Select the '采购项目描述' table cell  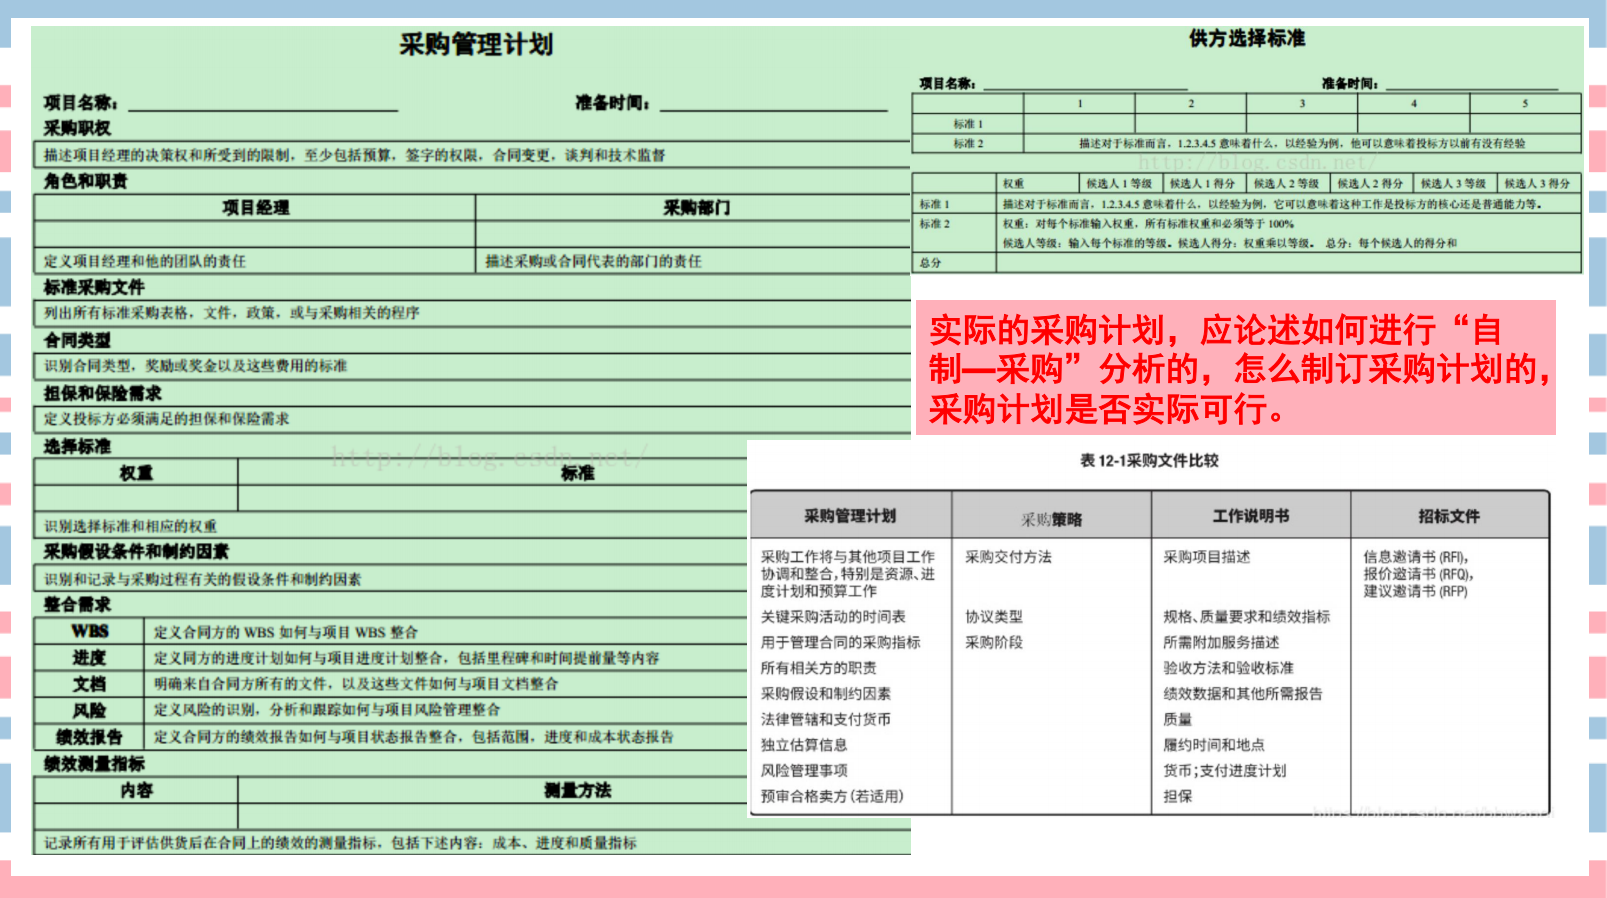pos(1207,557)
